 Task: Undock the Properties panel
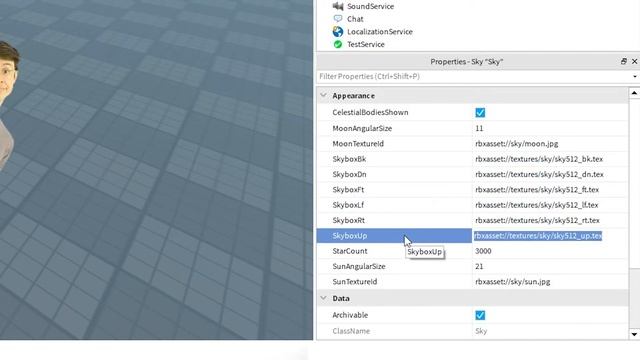[623, 61]
